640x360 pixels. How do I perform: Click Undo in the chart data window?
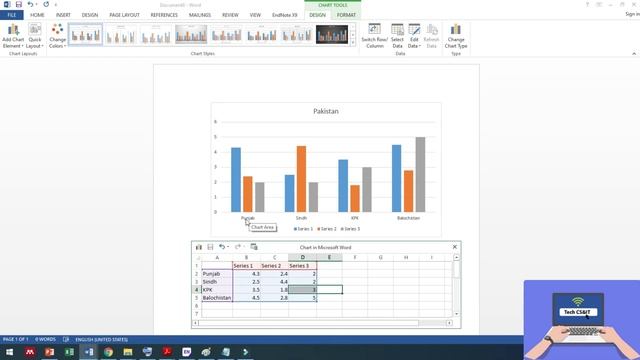[221, 247]
